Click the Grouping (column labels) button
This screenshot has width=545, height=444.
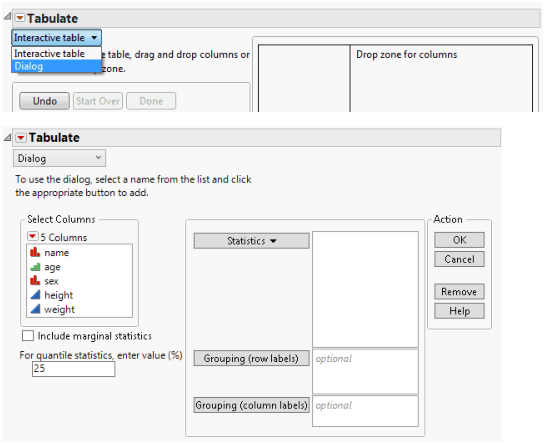(251, 405)
